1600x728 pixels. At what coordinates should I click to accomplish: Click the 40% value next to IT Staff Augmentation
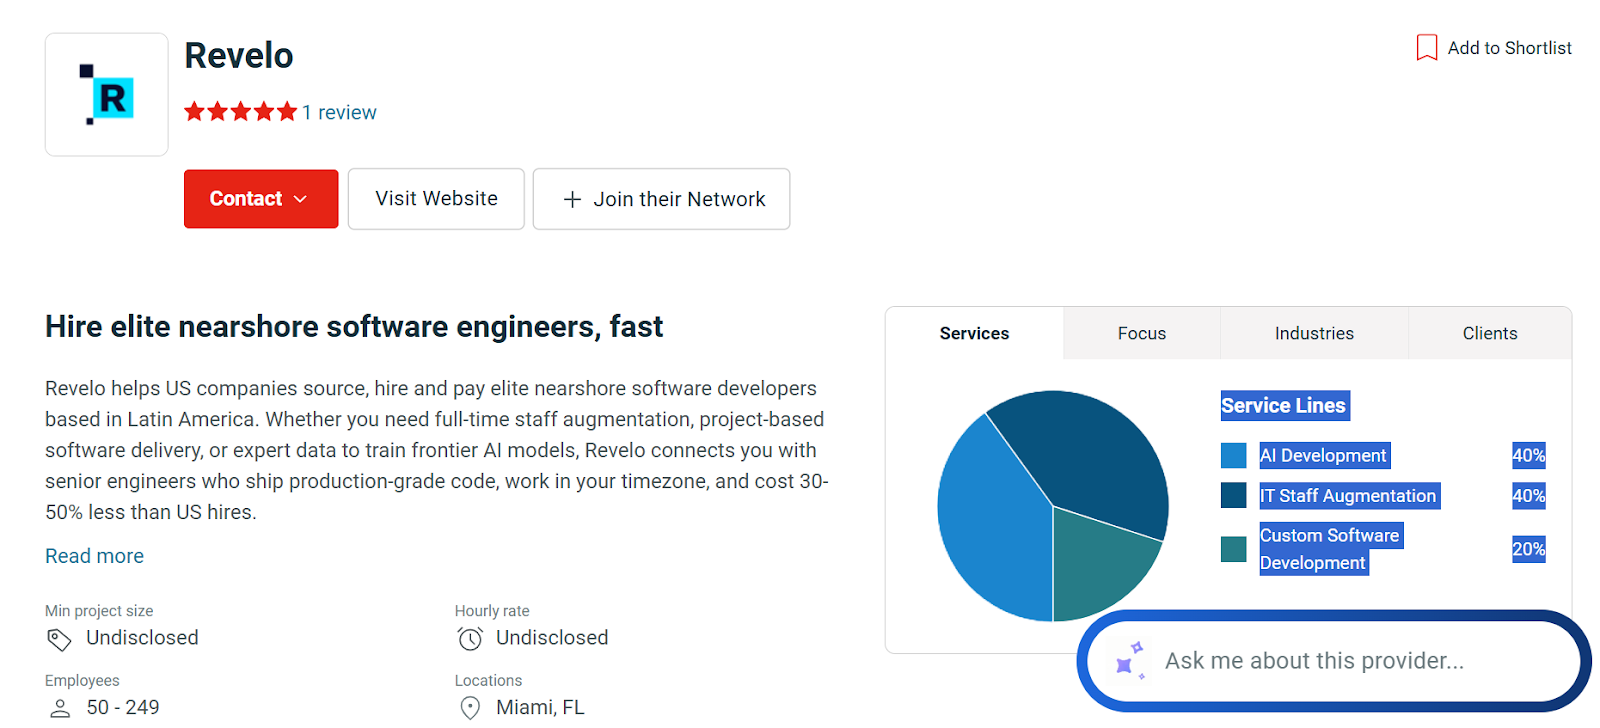[x=1528, y=496]
